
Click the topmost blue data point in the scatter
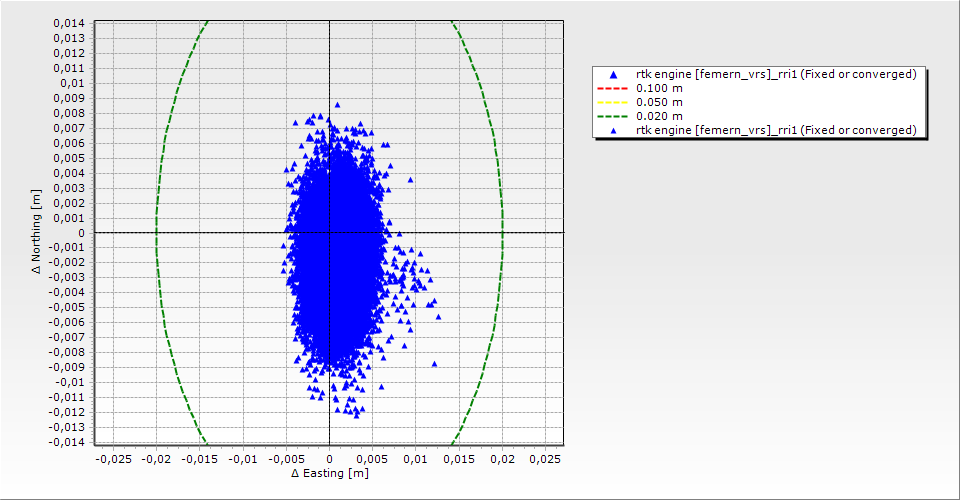[x=337, y=104]
